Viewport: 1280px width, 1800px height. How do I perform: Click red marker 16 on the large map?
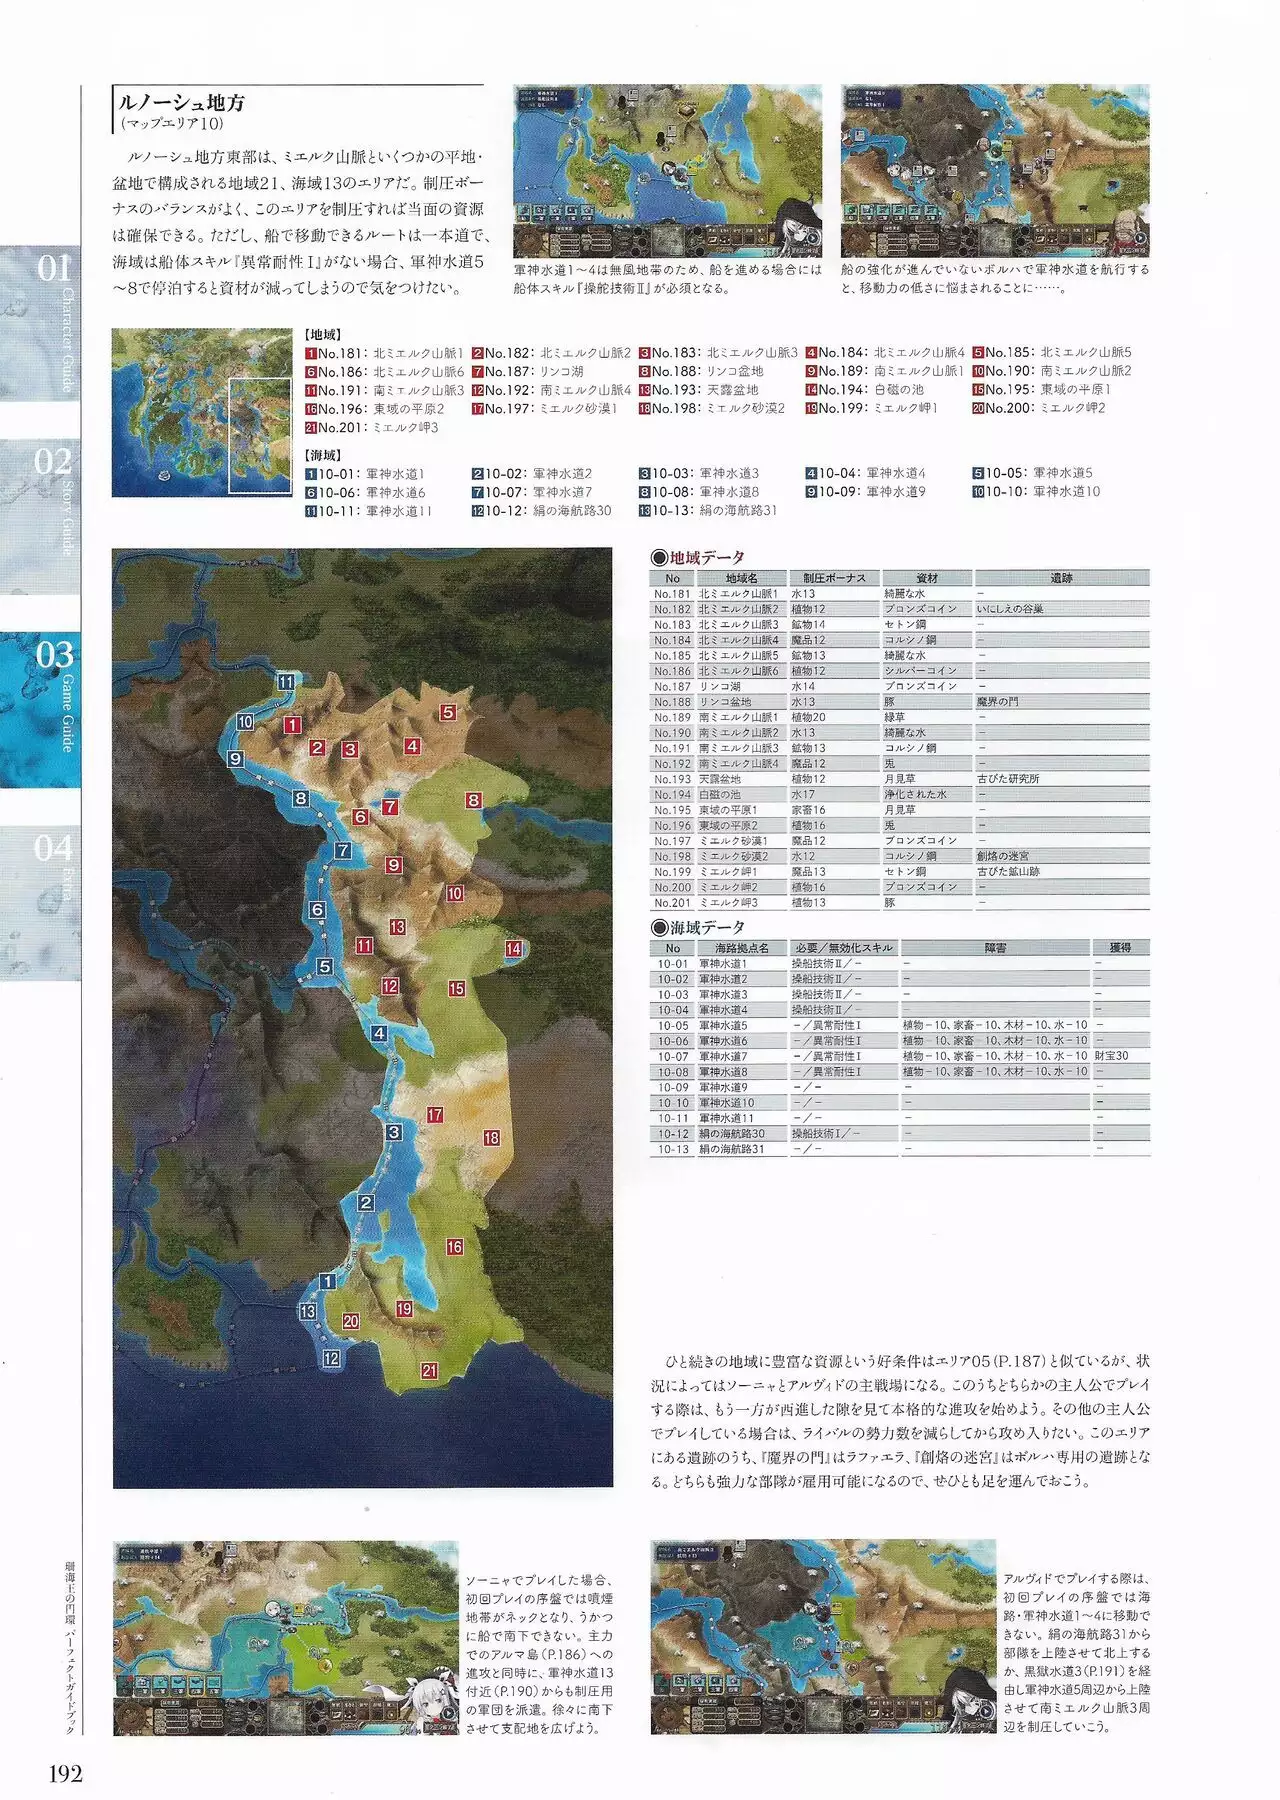455,1247
